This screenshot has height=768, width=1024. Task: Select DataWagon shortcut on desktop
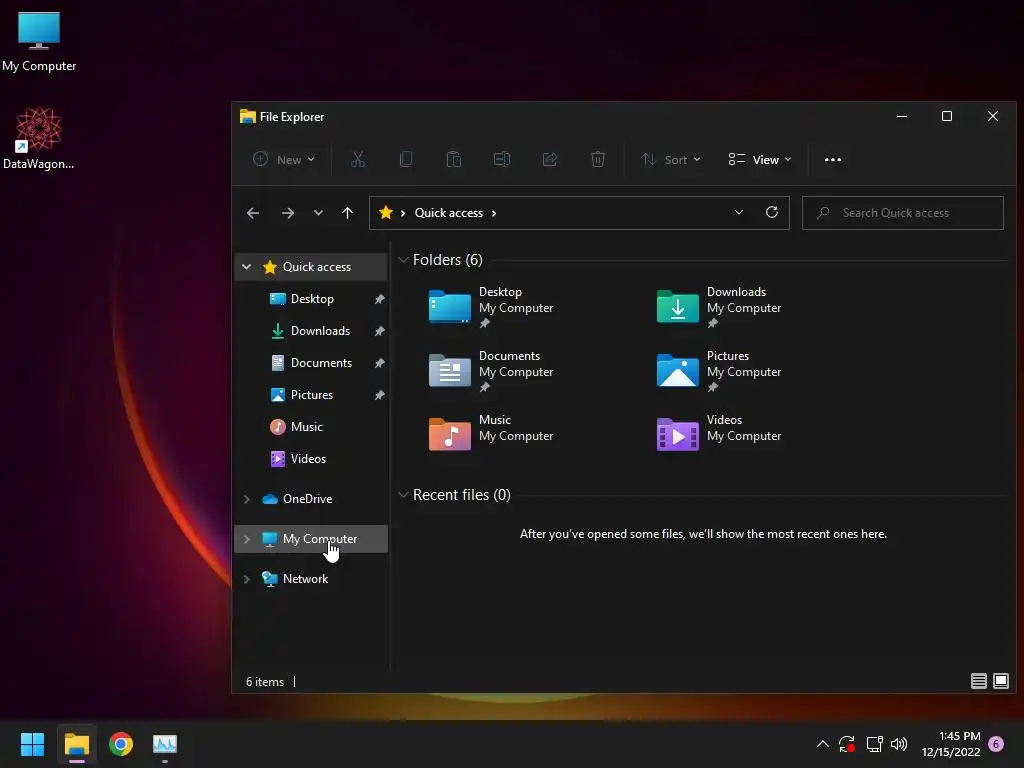click(x=39, y=138)
